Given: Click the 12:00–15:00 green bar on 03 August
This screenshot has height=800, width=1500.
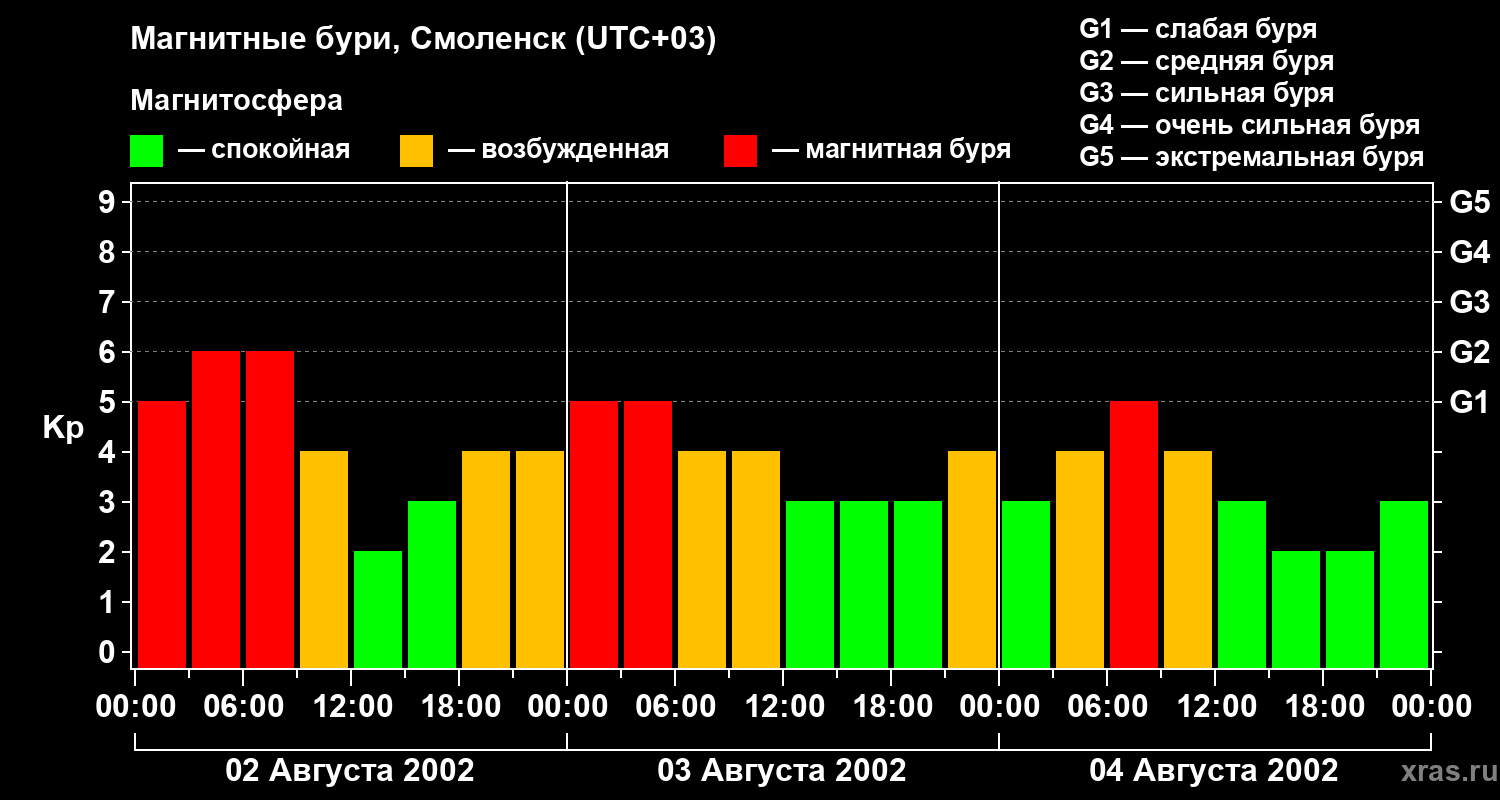Looking at the screenshot, I should [x=810, y=584].
